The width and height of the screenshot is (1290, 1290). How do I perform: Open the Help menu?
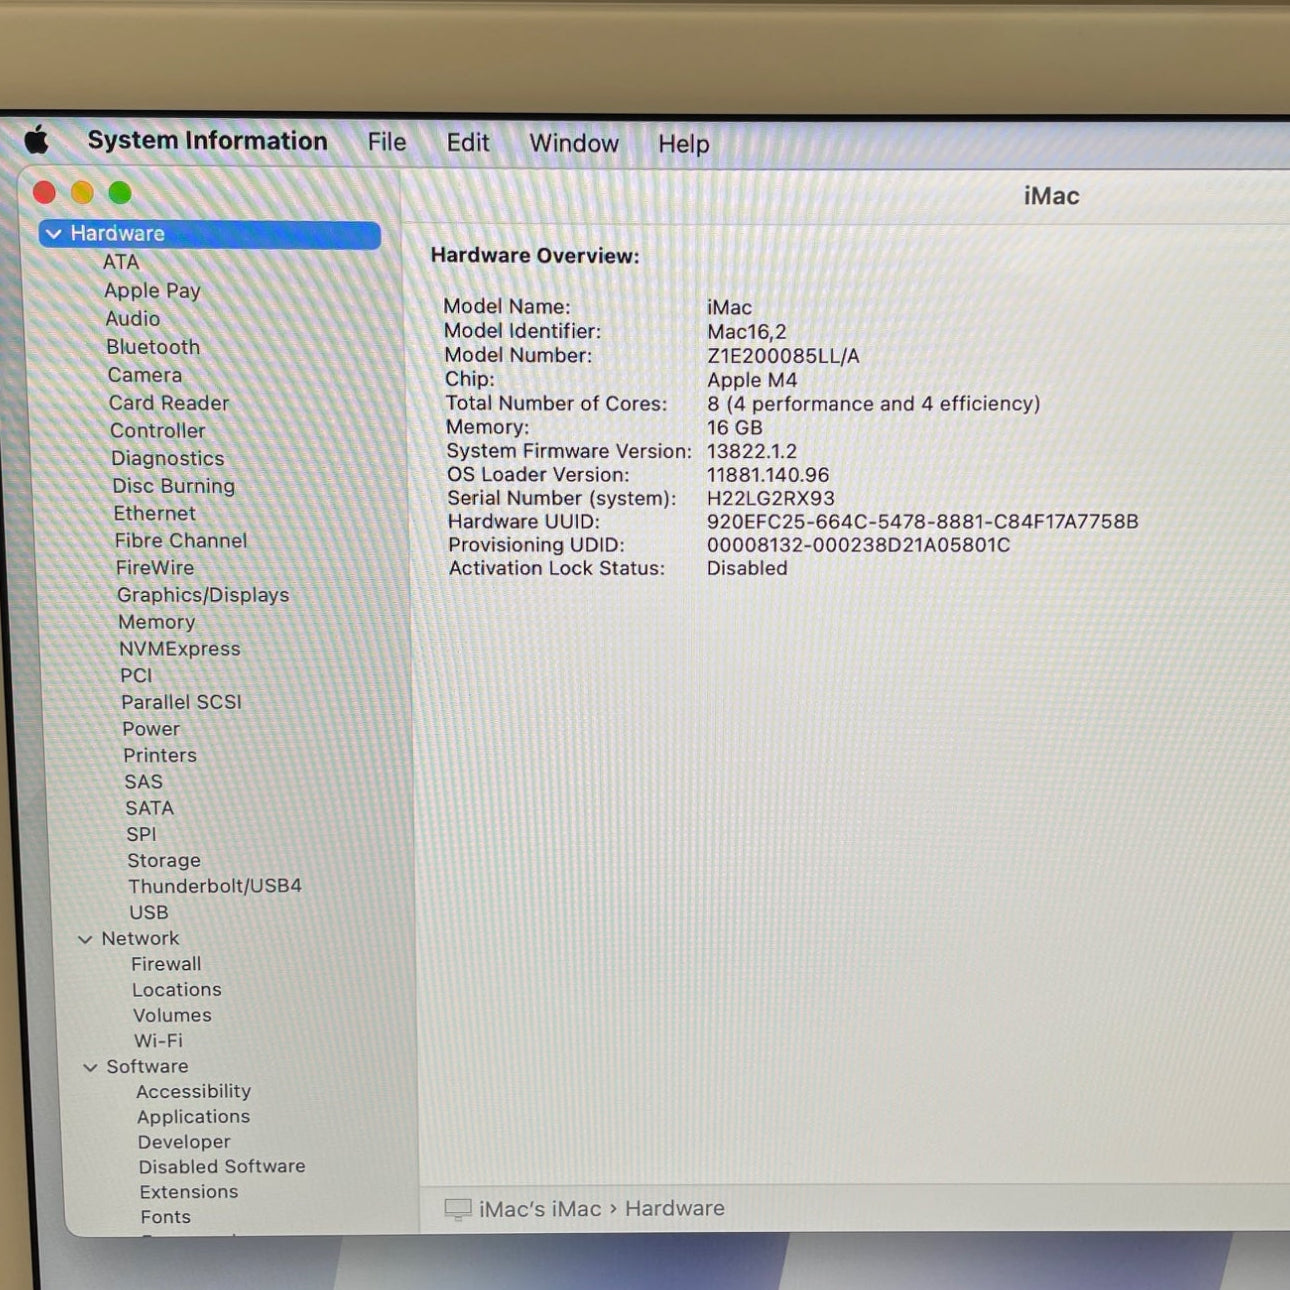[x=683, y=144]
